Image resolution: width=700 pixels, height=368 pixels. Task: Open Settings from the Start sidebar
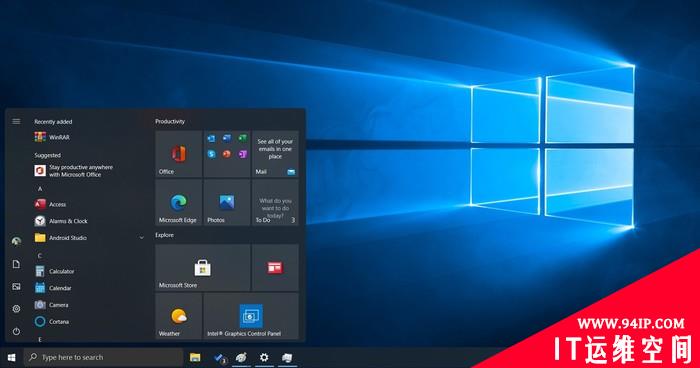click(x=17, y=309)
